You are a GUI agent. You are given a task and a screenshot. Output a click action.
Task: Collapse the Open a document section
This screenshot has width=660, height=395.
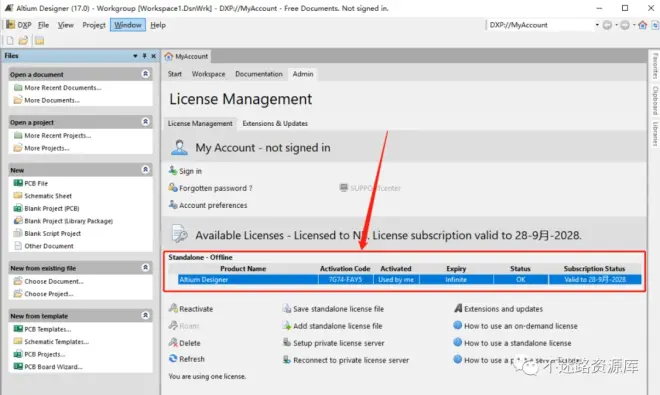146,74
